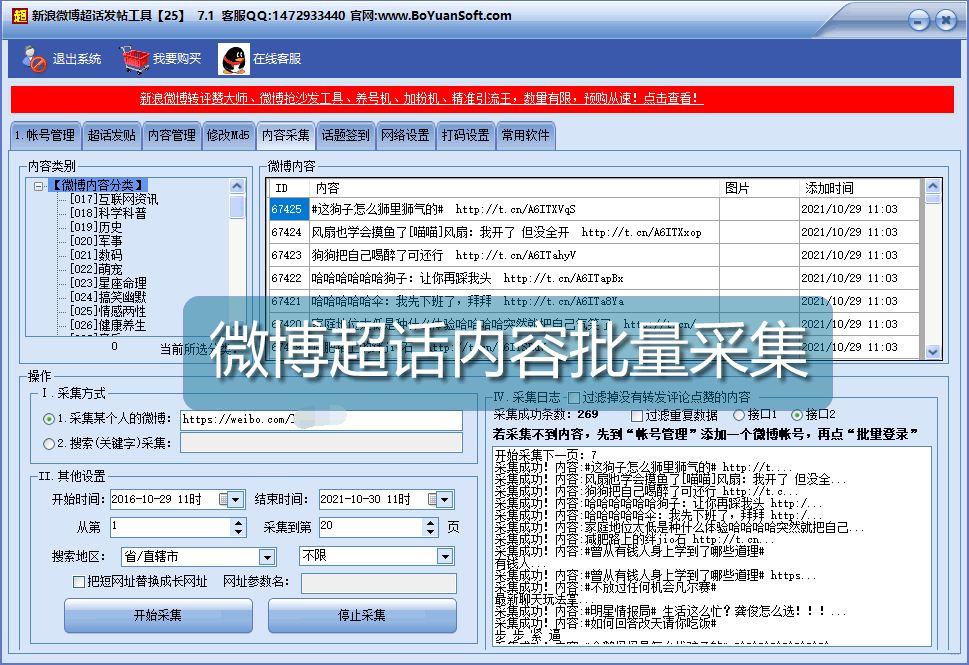Select the [020]军事 category
Viewport: 969px width, 665px height.
[96, 241]
